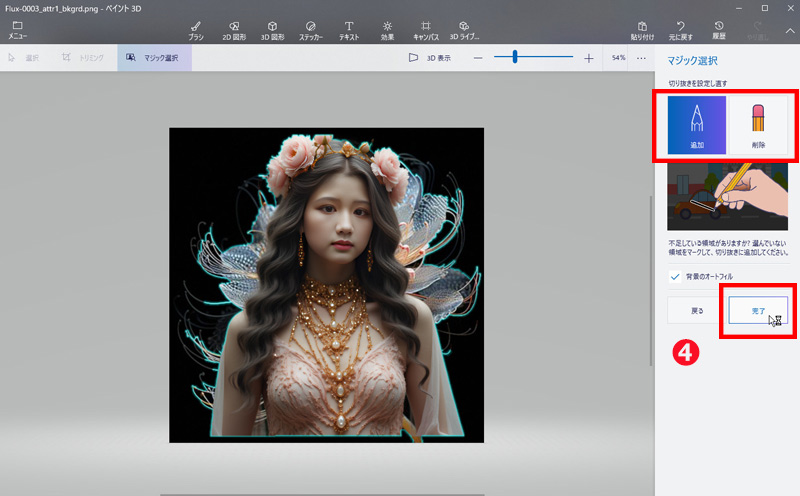Click the zoom slider handle
Viewport: 800px width, 496px height.
[515, 57]
